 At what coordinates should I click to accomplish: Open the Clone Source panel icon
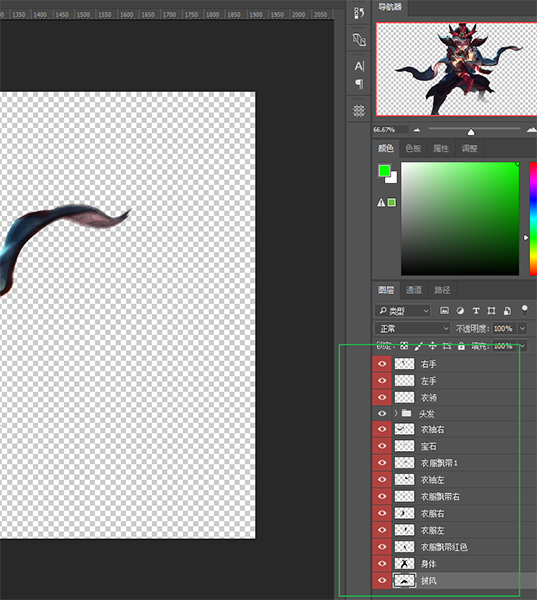click(359, 39)
